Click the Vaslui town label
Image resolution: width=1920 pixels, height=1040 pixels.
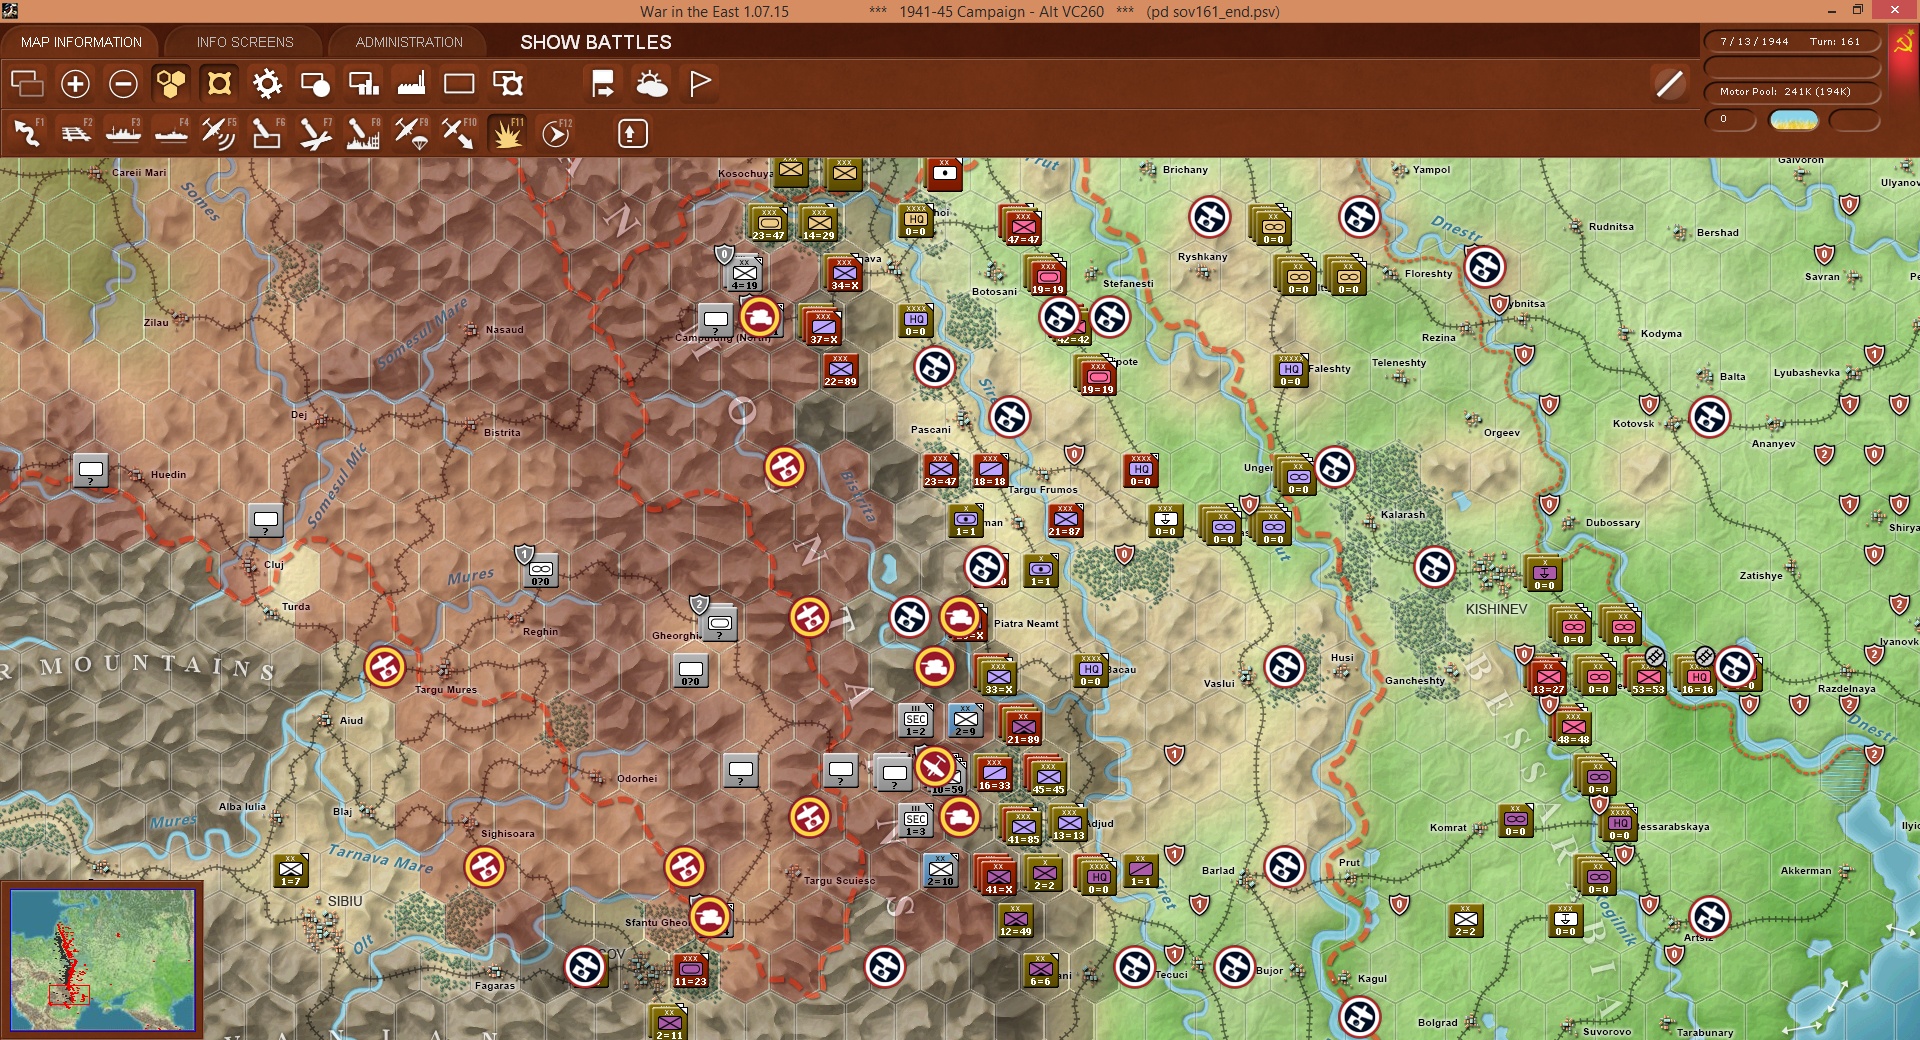tap(1219, 684)
